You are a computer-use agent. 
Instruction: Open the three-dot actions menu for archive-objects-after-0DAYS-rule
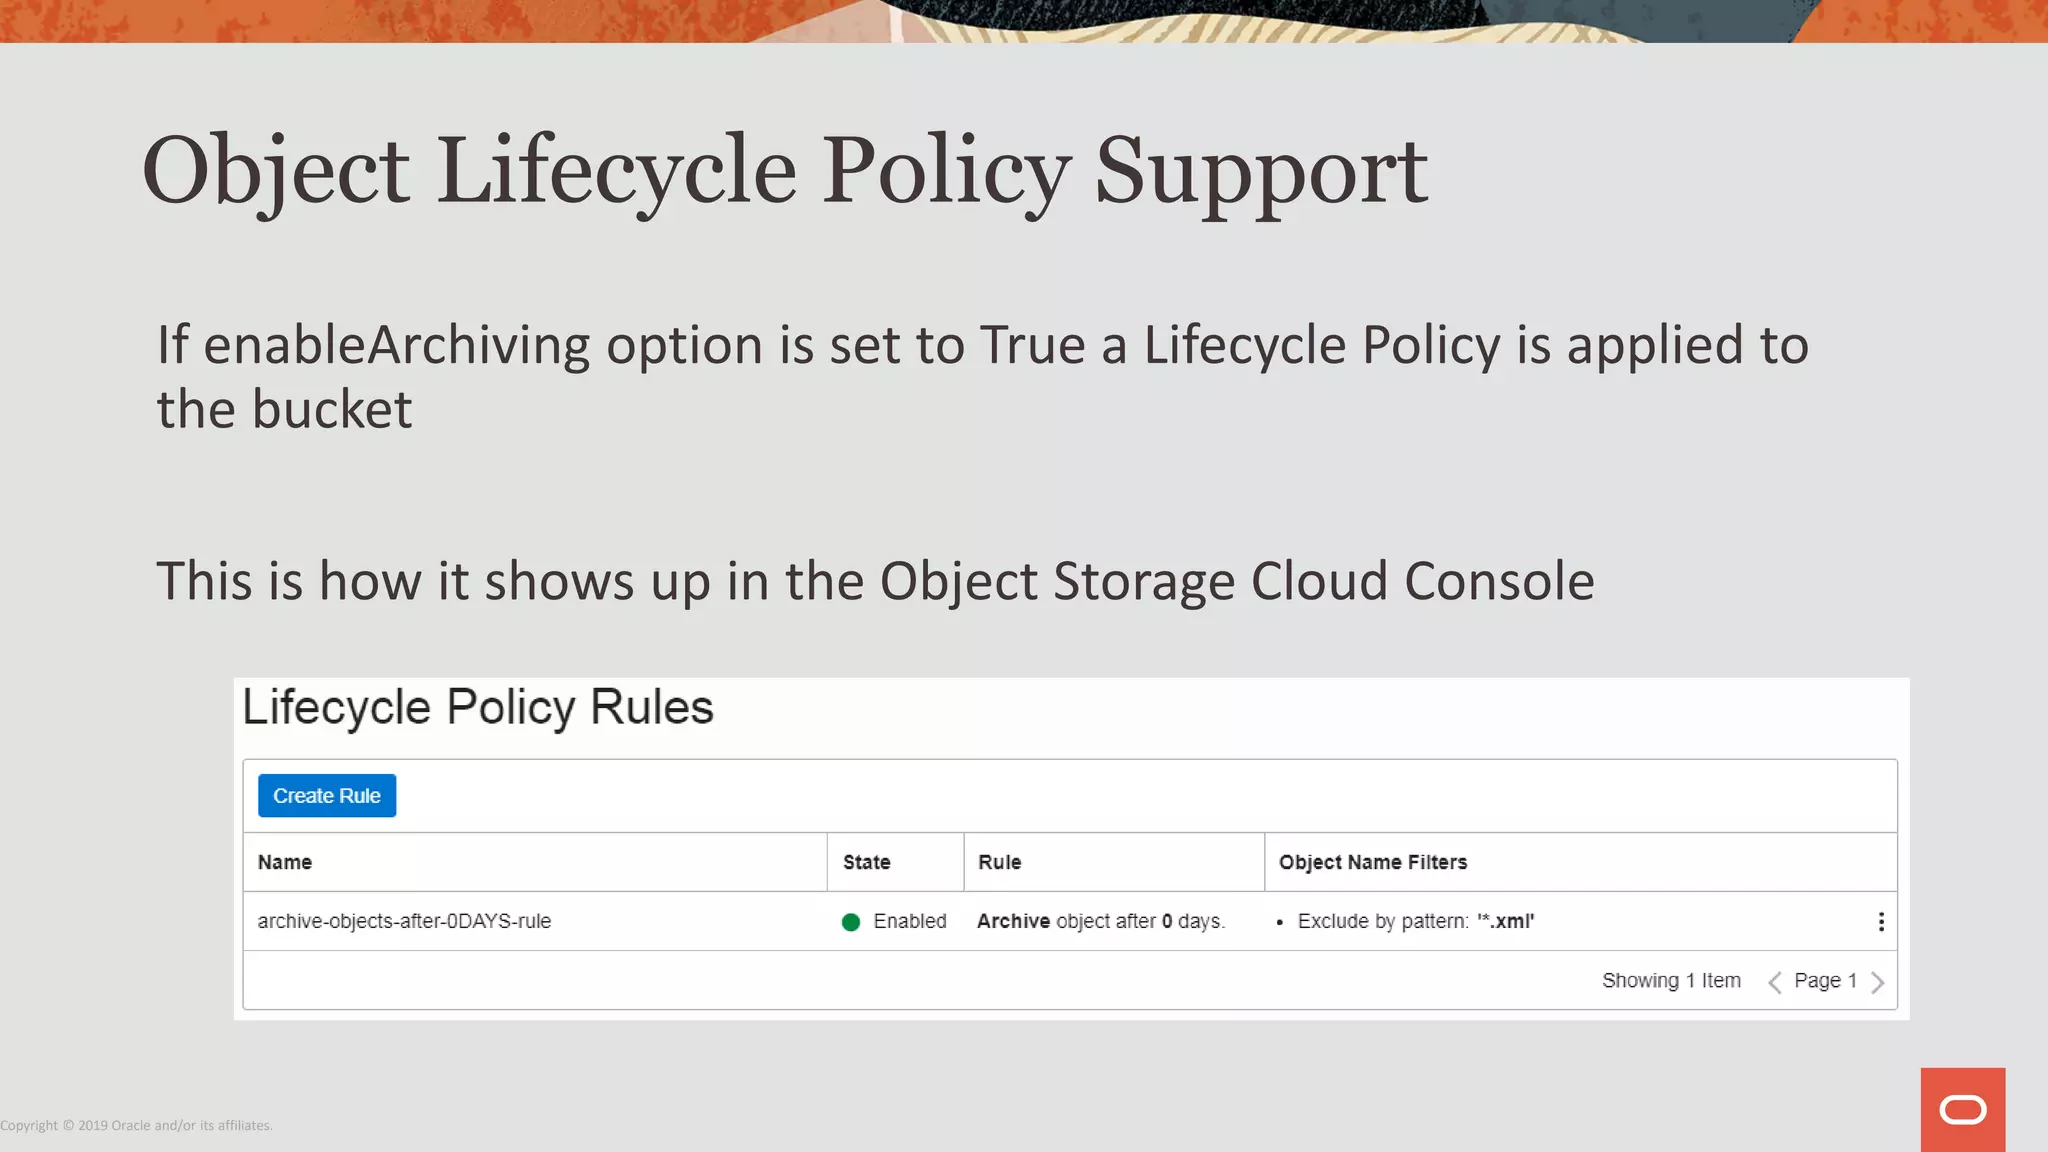1881,922
